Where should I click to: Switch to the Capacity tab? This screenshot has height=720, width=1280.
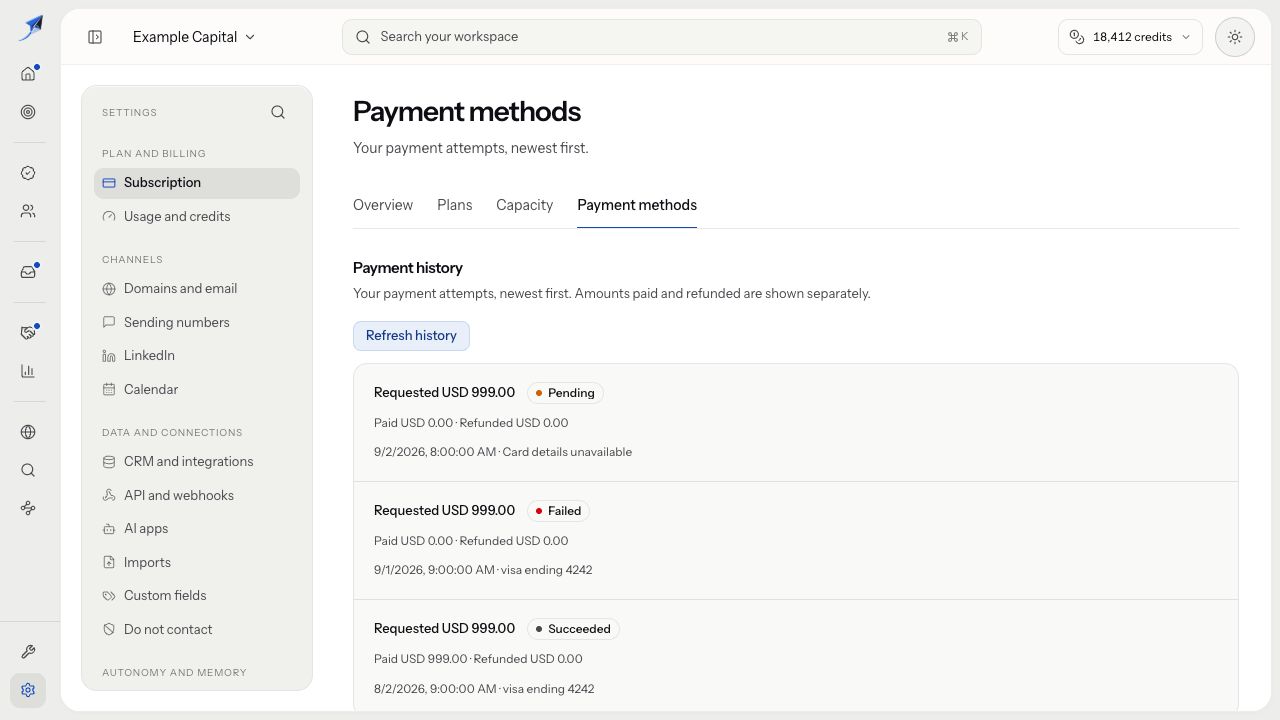click(524, 205)
